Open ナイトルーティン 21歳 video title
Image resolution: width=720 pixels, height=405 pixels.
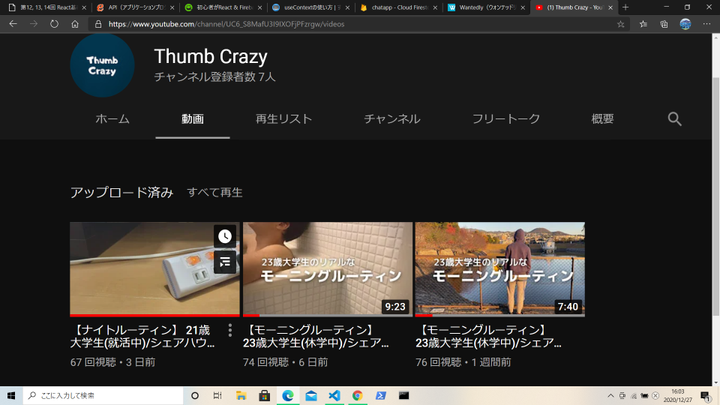143,337
